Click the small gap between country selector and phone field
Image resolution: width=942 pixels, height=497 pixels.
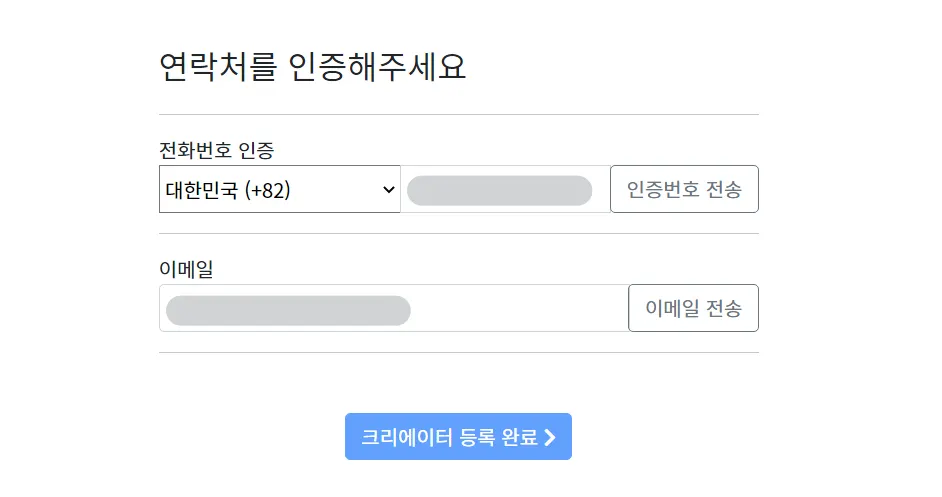coord(401,190)
